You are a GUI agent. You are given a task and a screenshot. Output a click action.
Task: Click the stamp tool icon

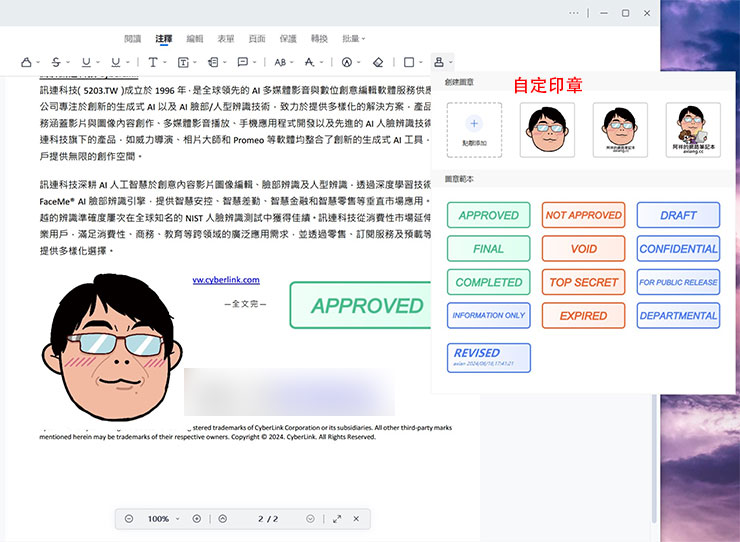coord(439,62)
